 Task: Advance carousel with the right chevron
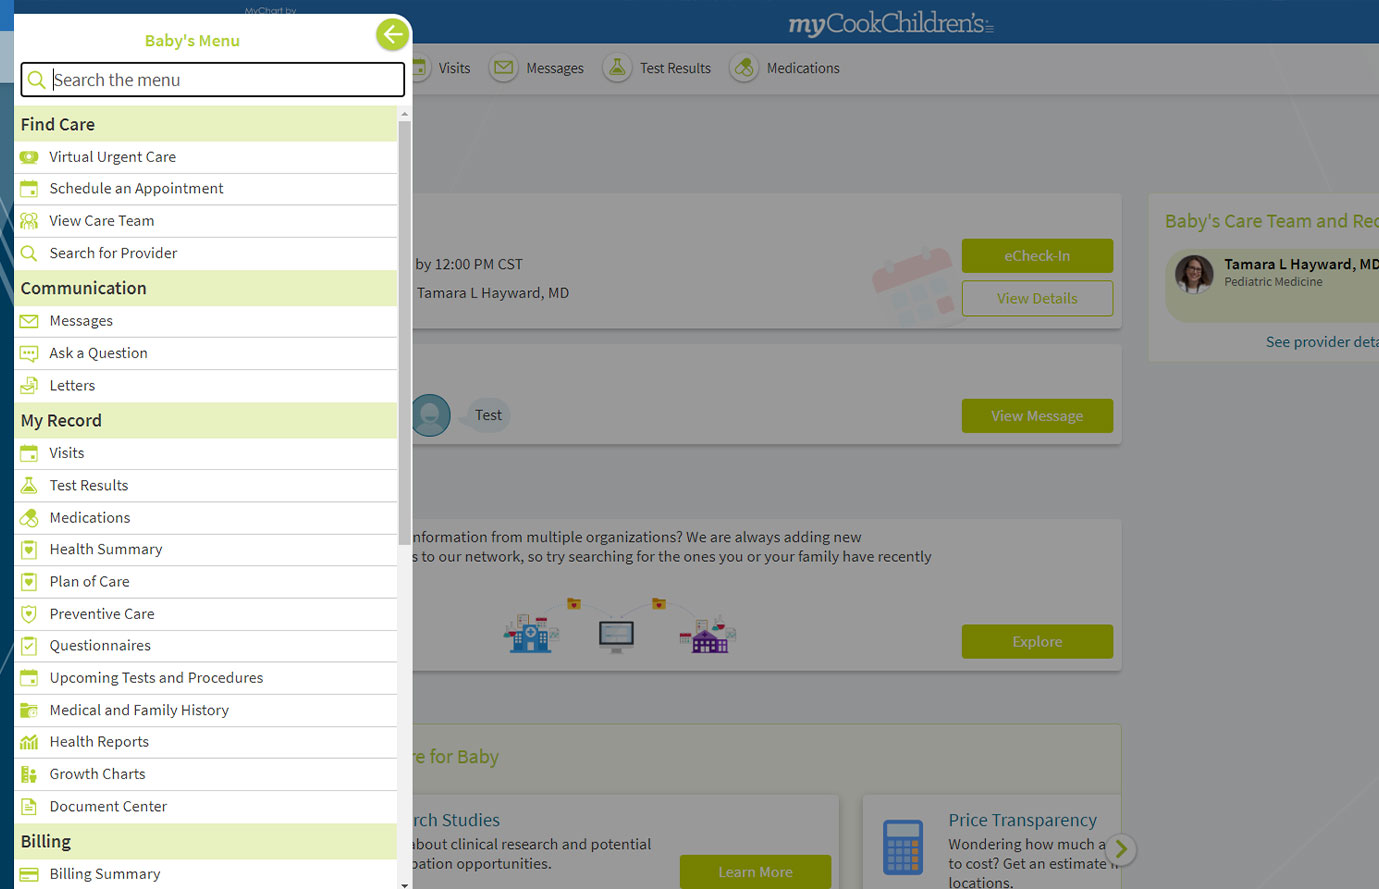(1121, 850)
